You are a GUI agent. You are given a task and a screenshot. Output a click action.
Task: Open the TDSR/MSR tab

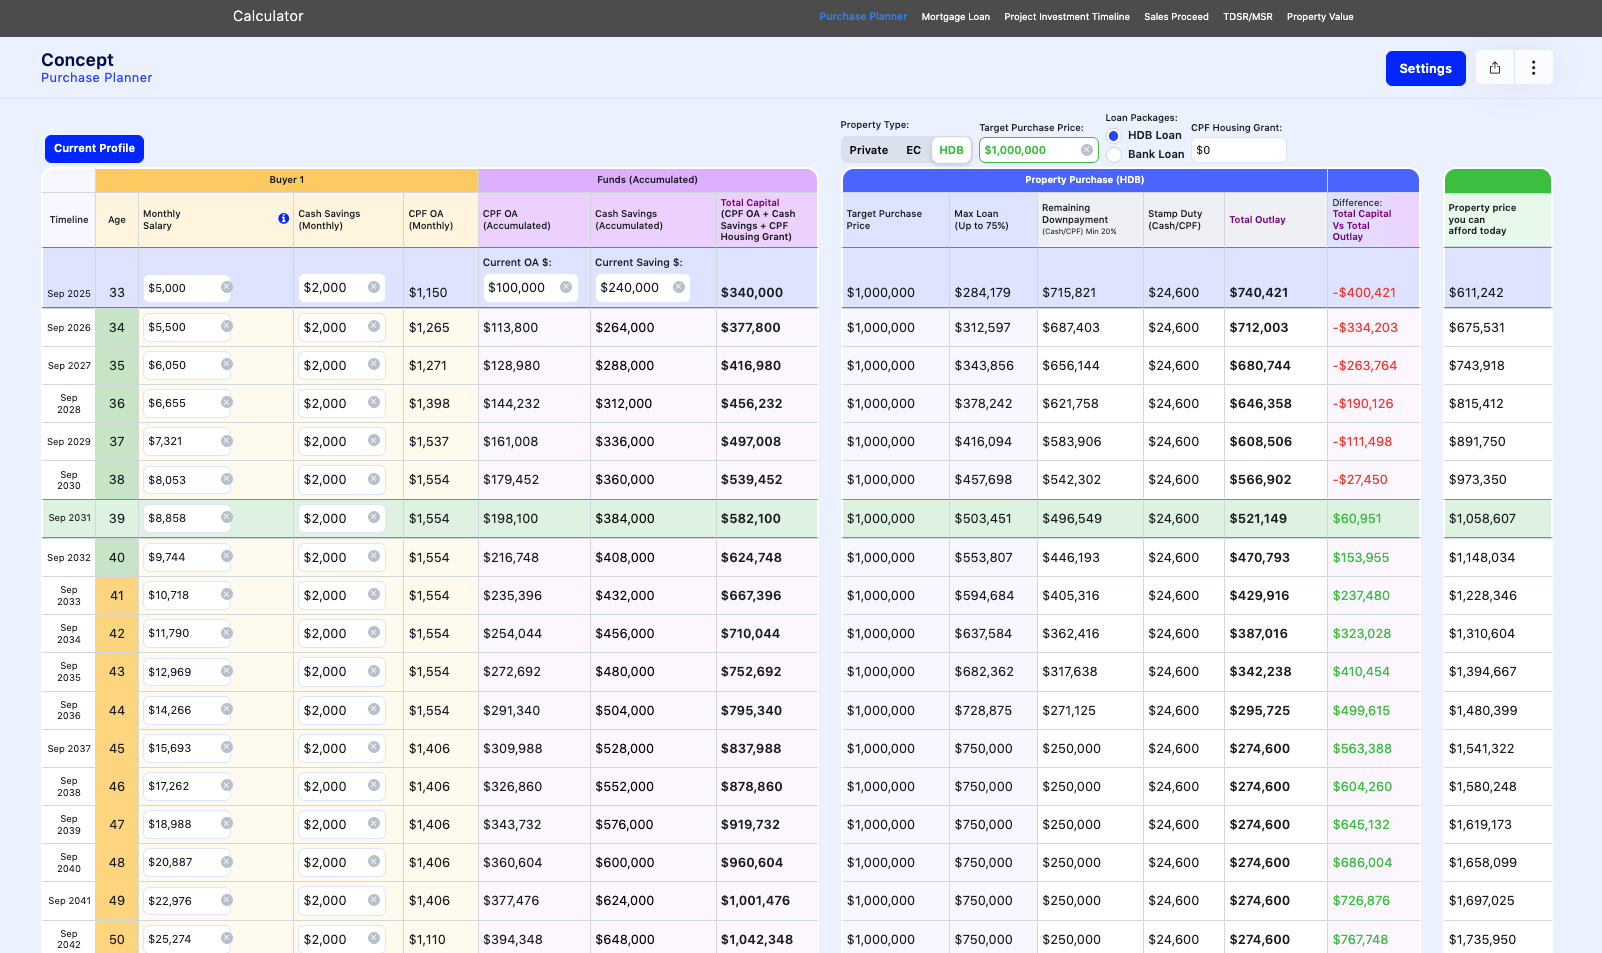point(1247,17)
